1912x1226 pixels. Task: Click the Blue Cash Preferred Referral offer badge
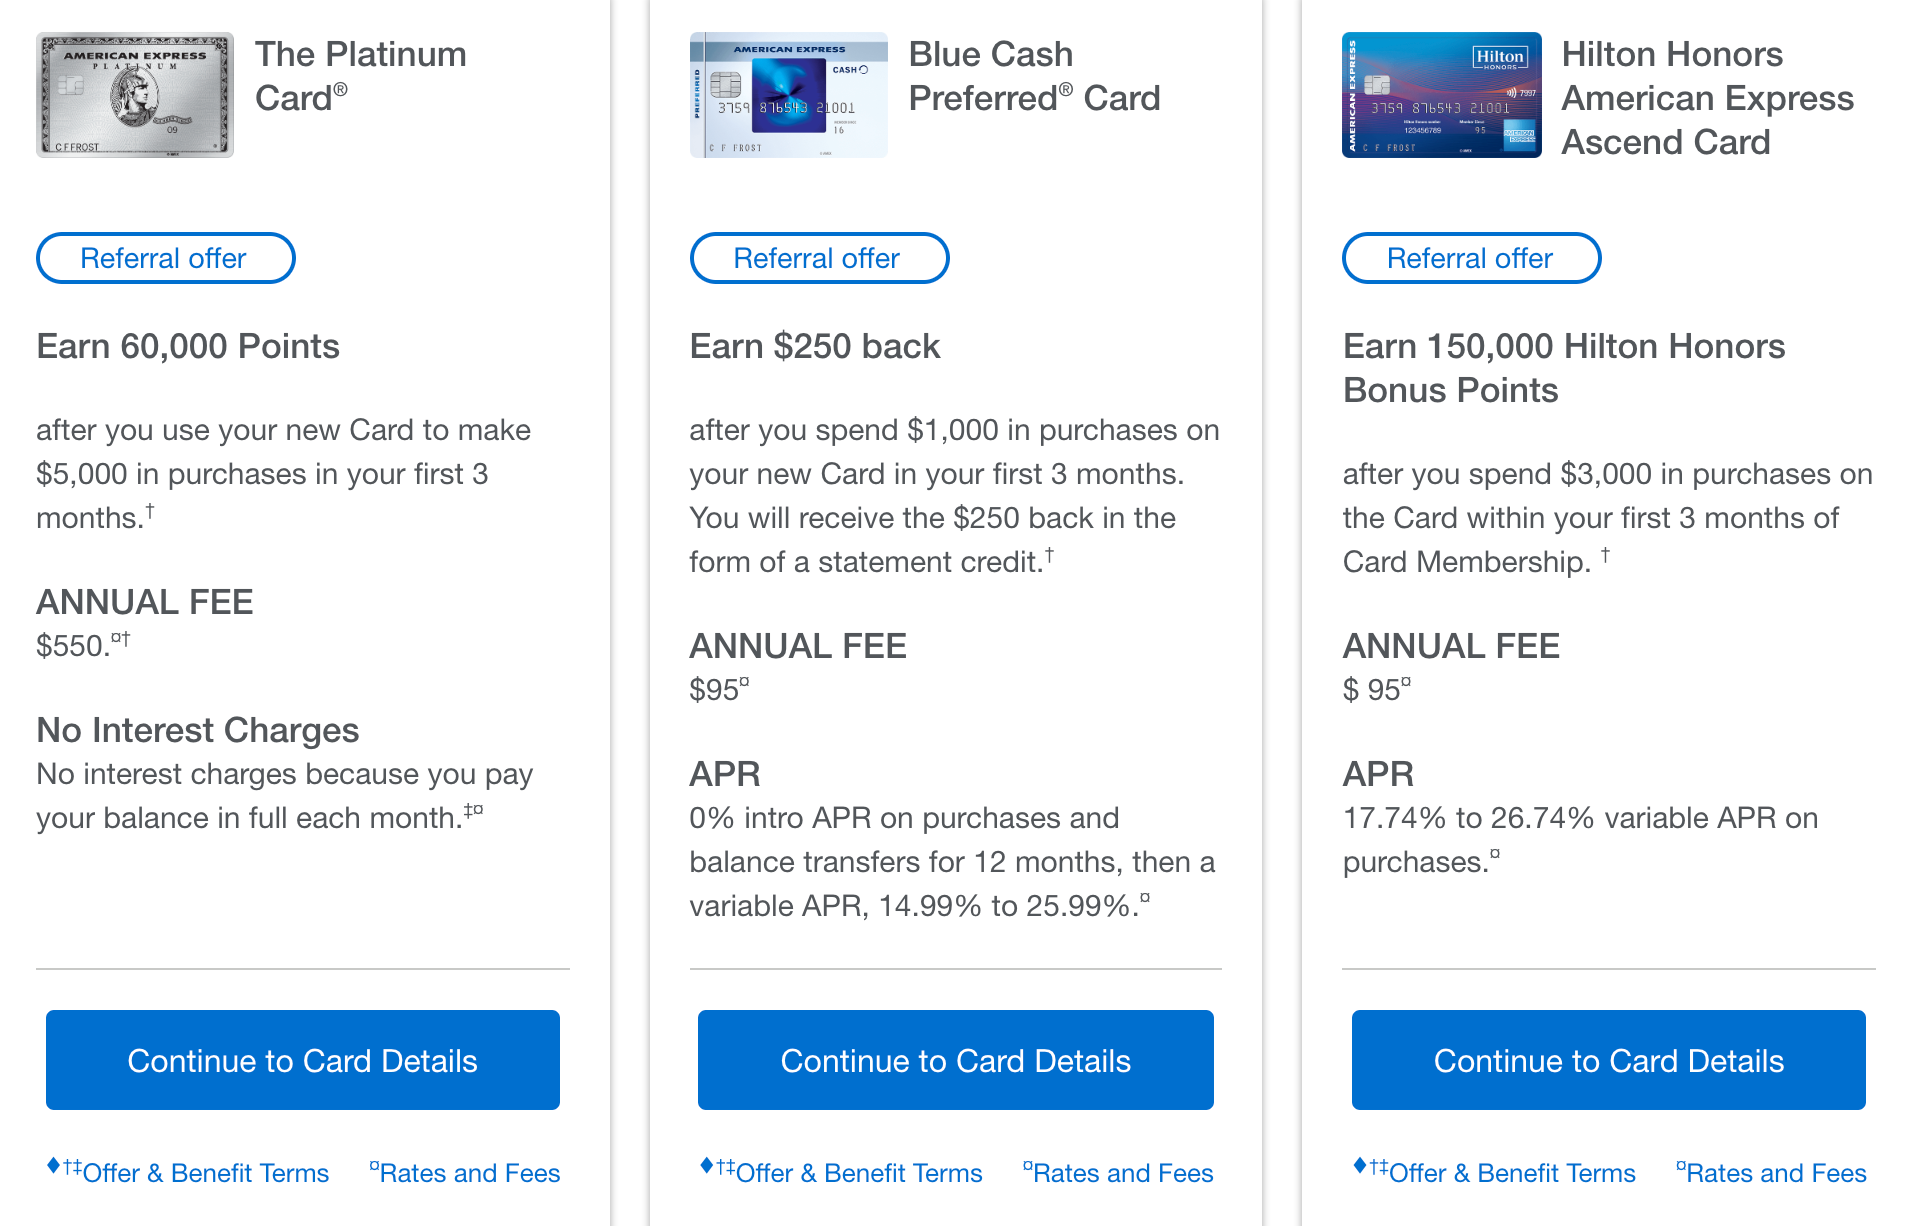pos(818,258)
